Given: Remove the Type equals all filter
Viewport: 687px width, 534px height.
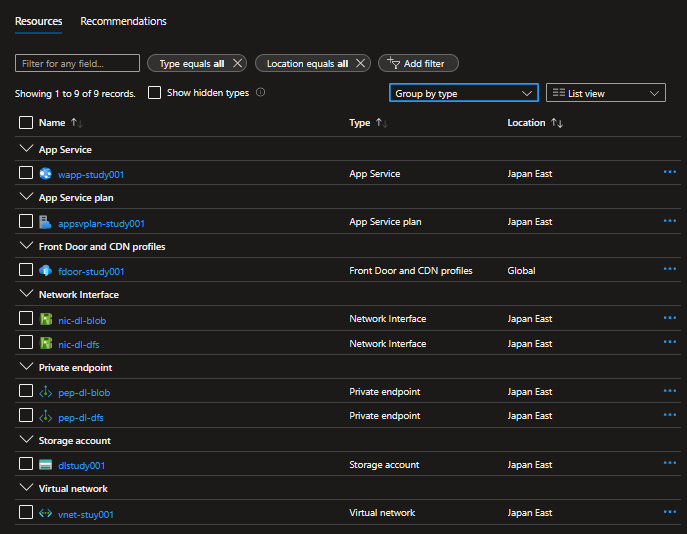Looking at the screenshot, I should pyautogui.click(x=237, y=63).
